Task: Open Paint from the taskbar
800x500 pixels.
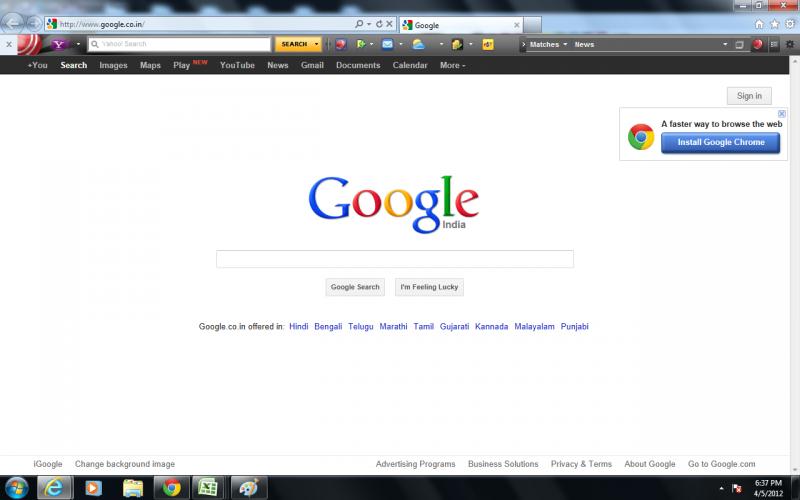Action: [248, 488]
